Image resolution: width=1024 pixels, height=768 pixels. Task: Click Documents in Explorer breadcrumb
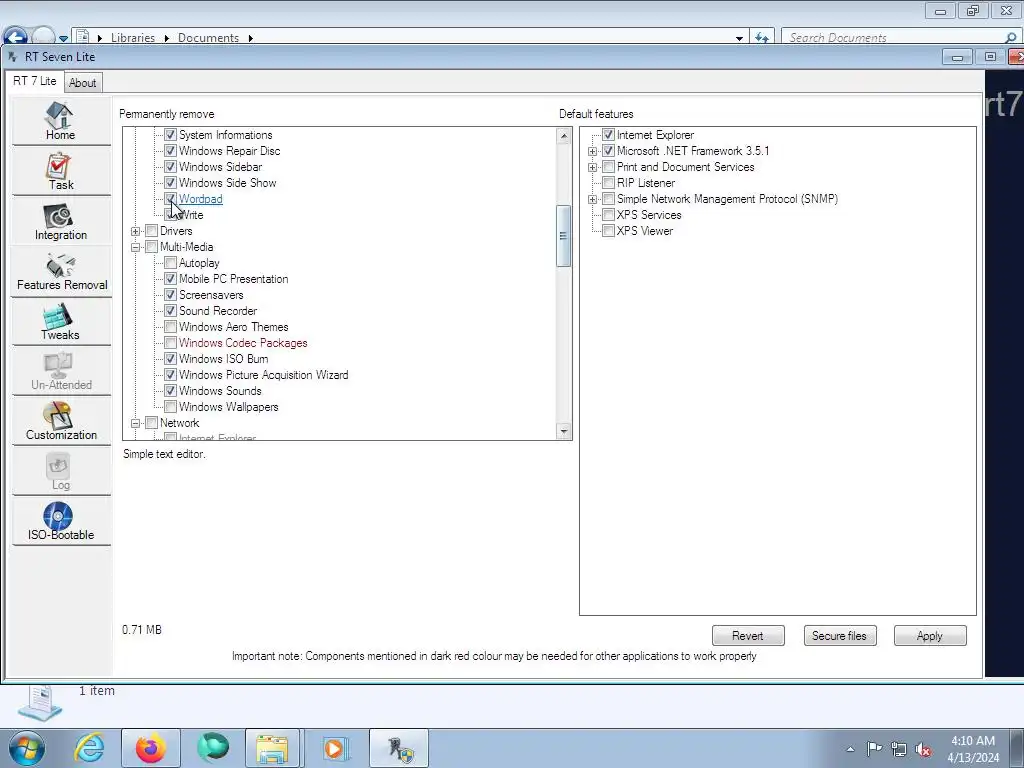coord(208,38)
